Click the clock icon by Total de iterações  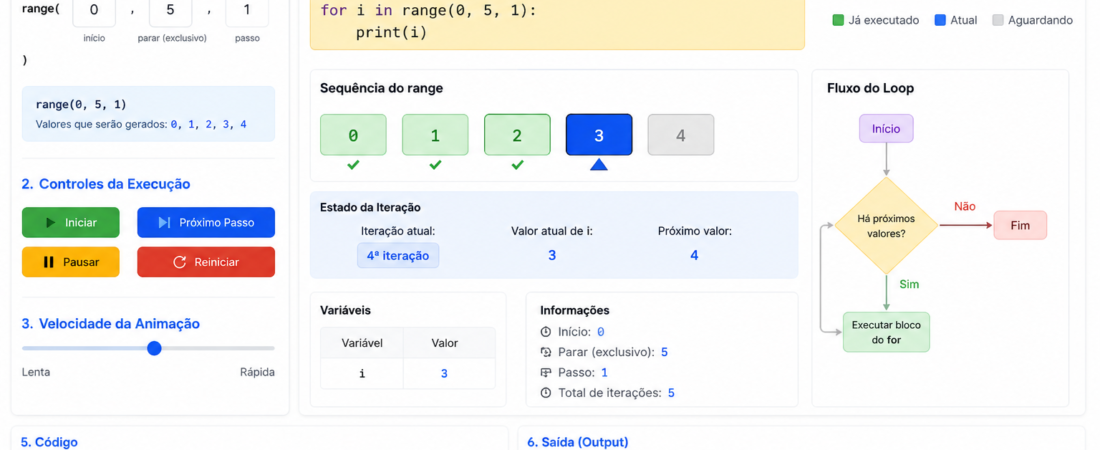[x=546, y=393]
